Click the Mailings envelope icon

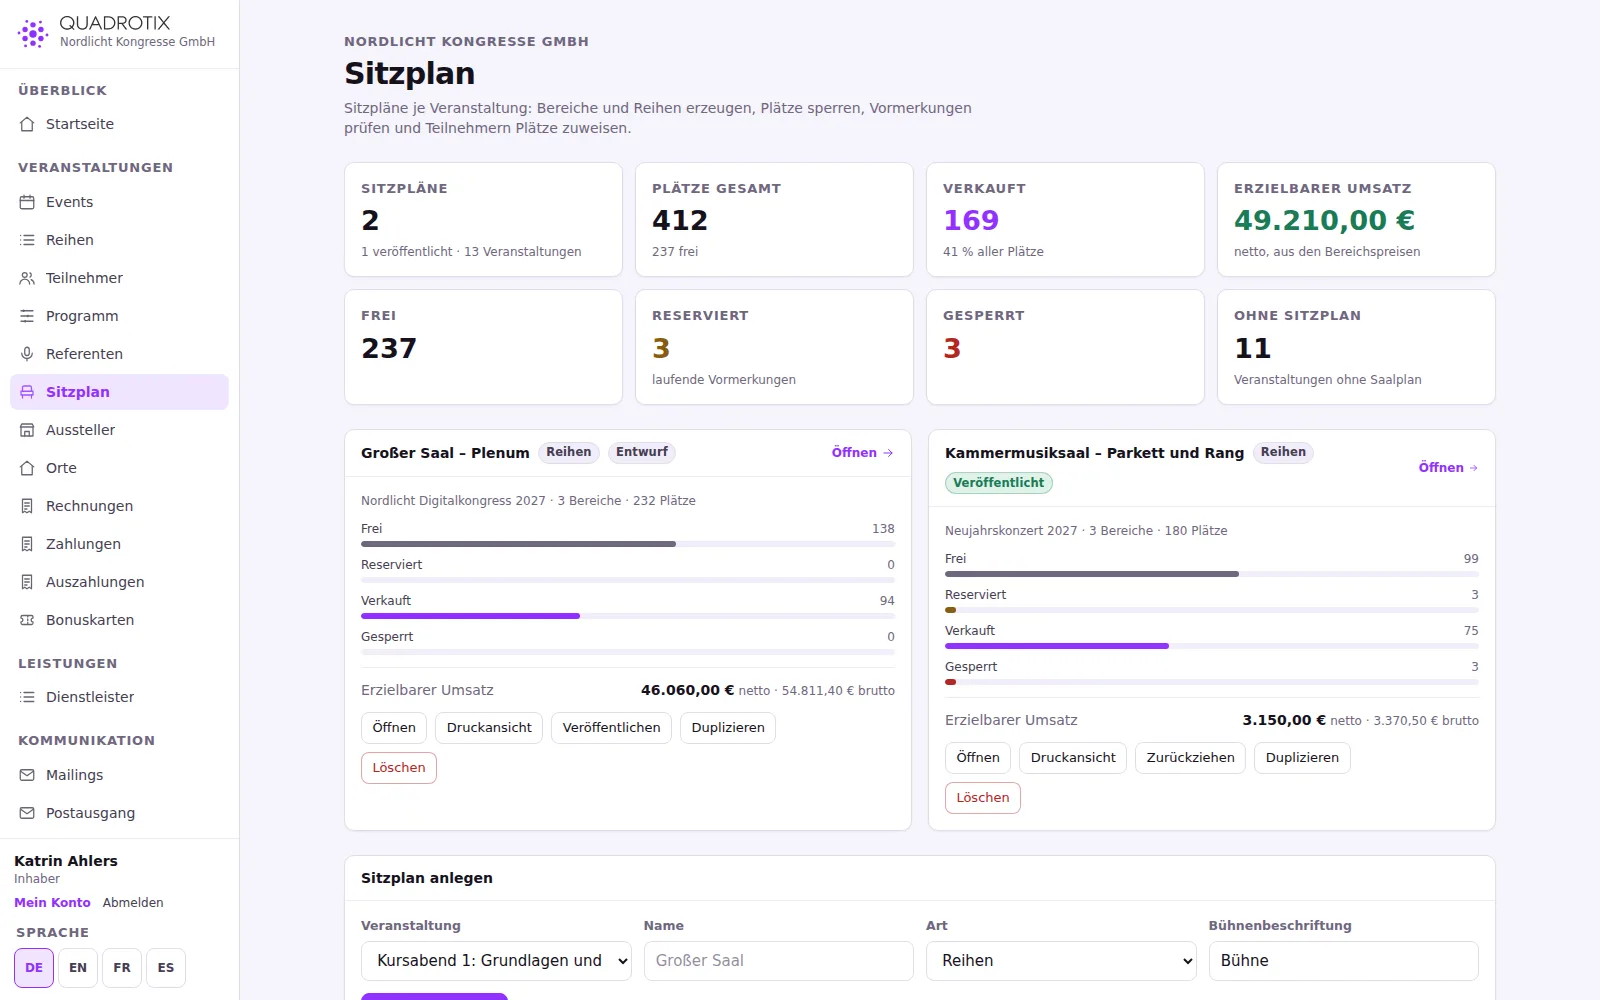coord(27,775)
